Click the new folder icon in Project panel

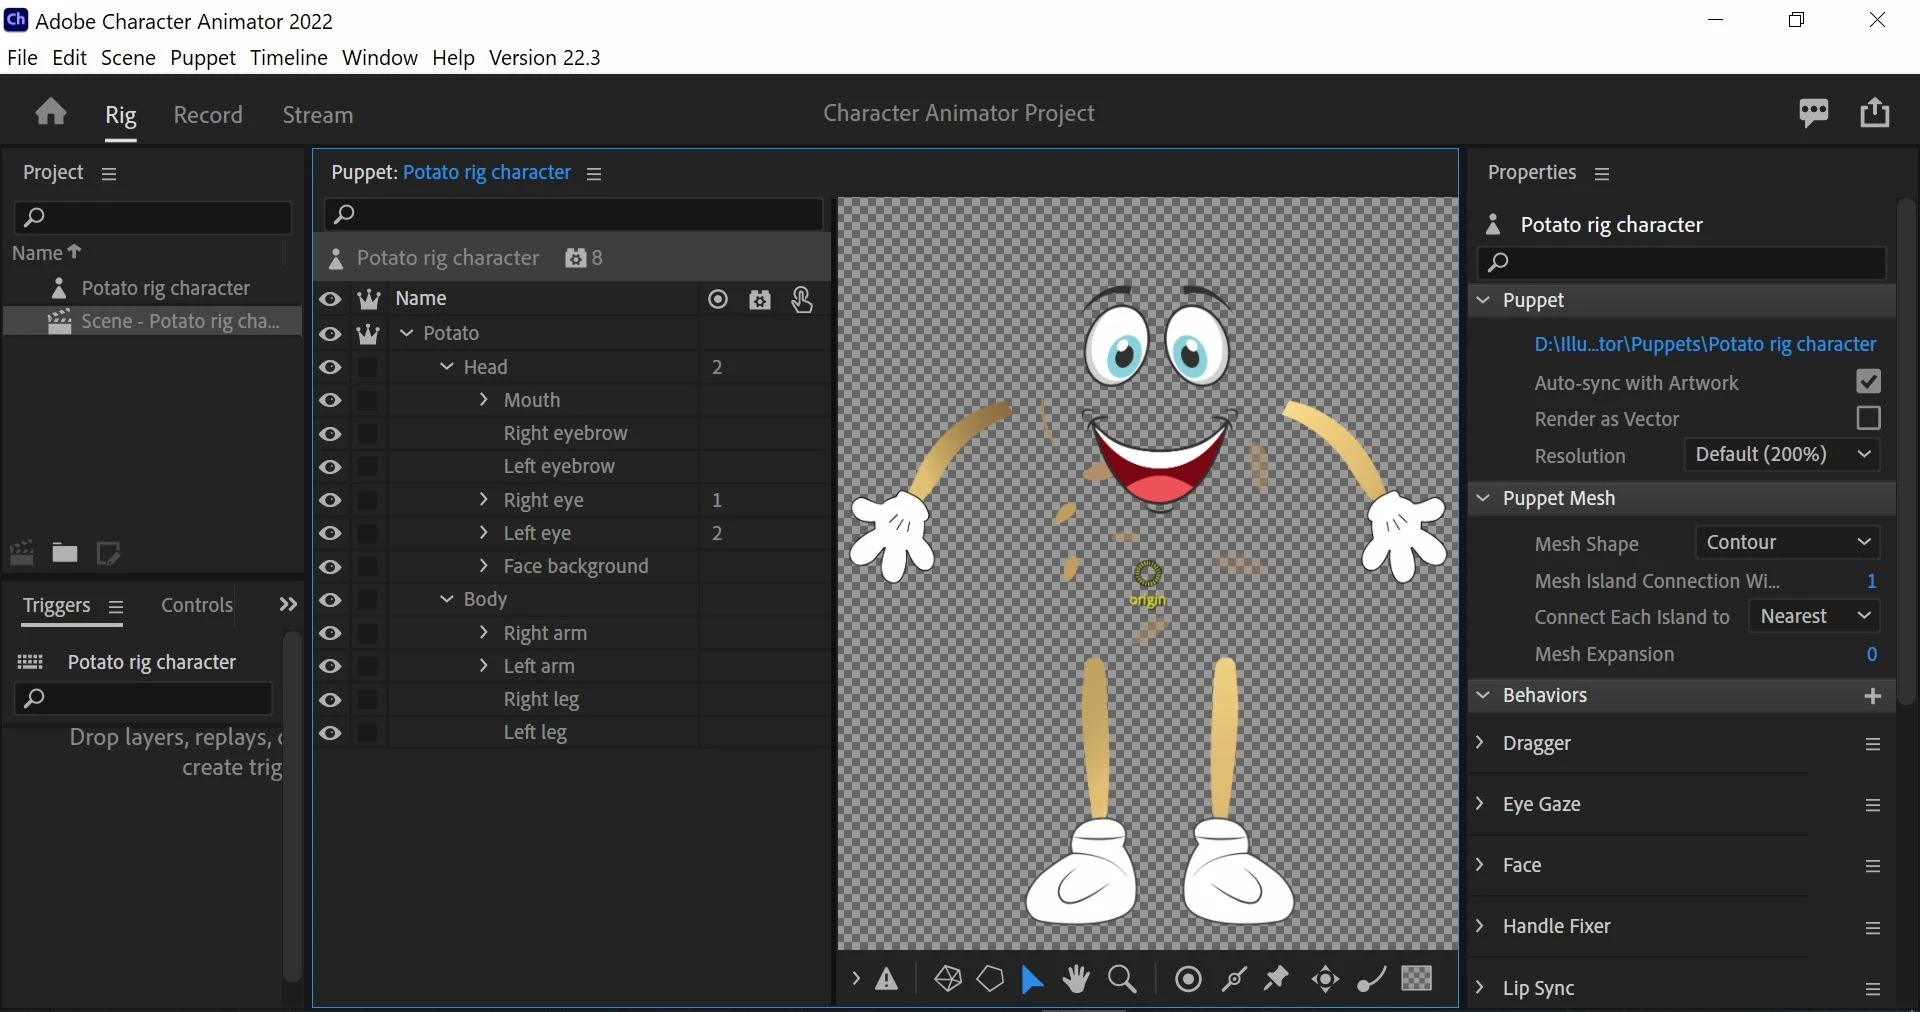(x=65, y=552)
